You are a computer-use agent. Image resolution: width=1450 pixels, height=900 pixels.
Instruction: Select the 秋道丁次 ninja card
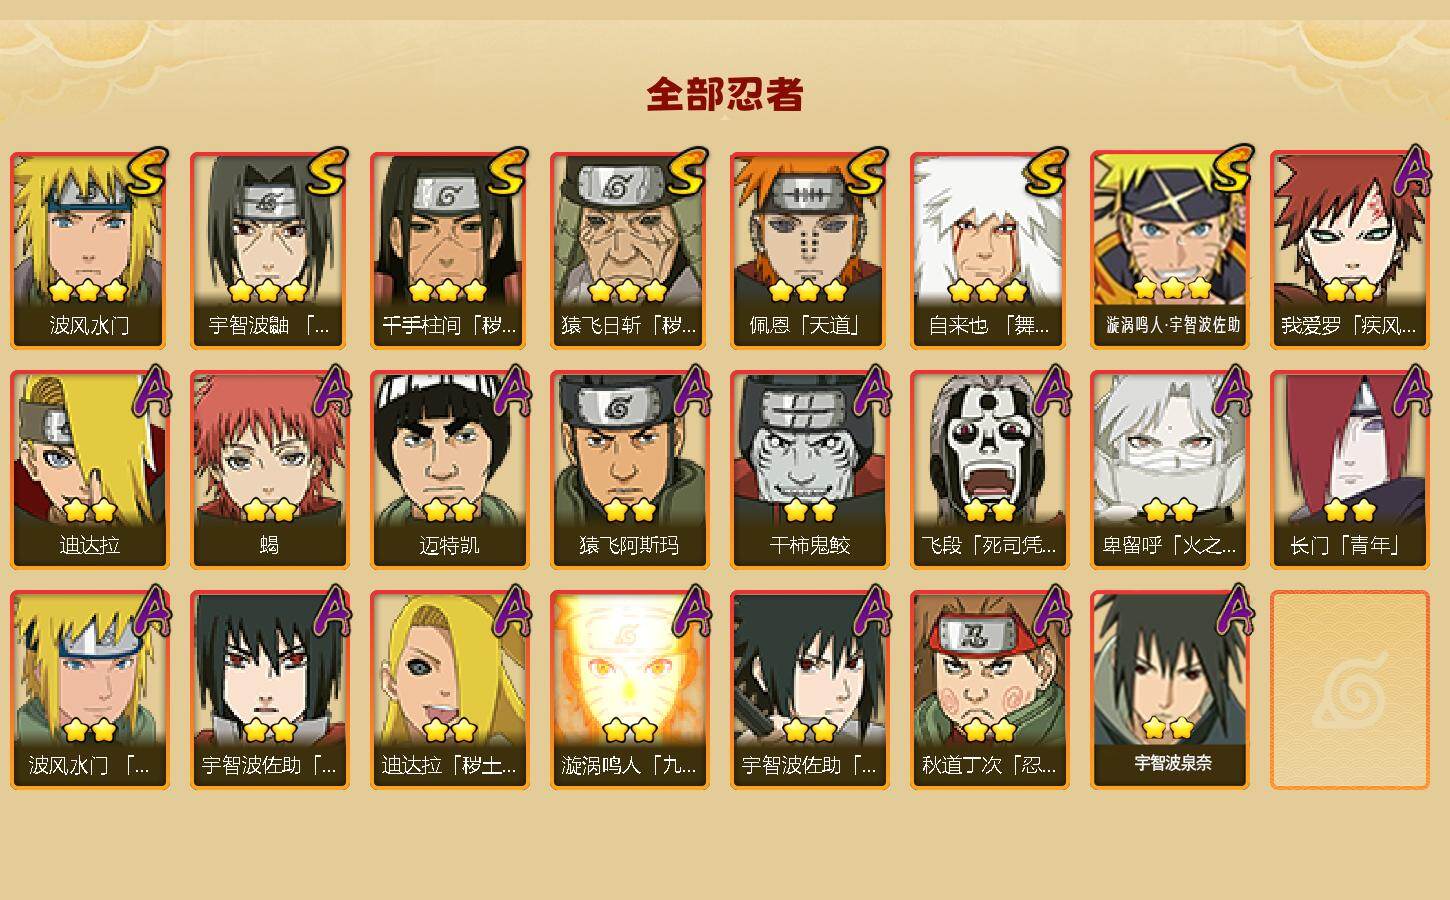pos(989,690)
